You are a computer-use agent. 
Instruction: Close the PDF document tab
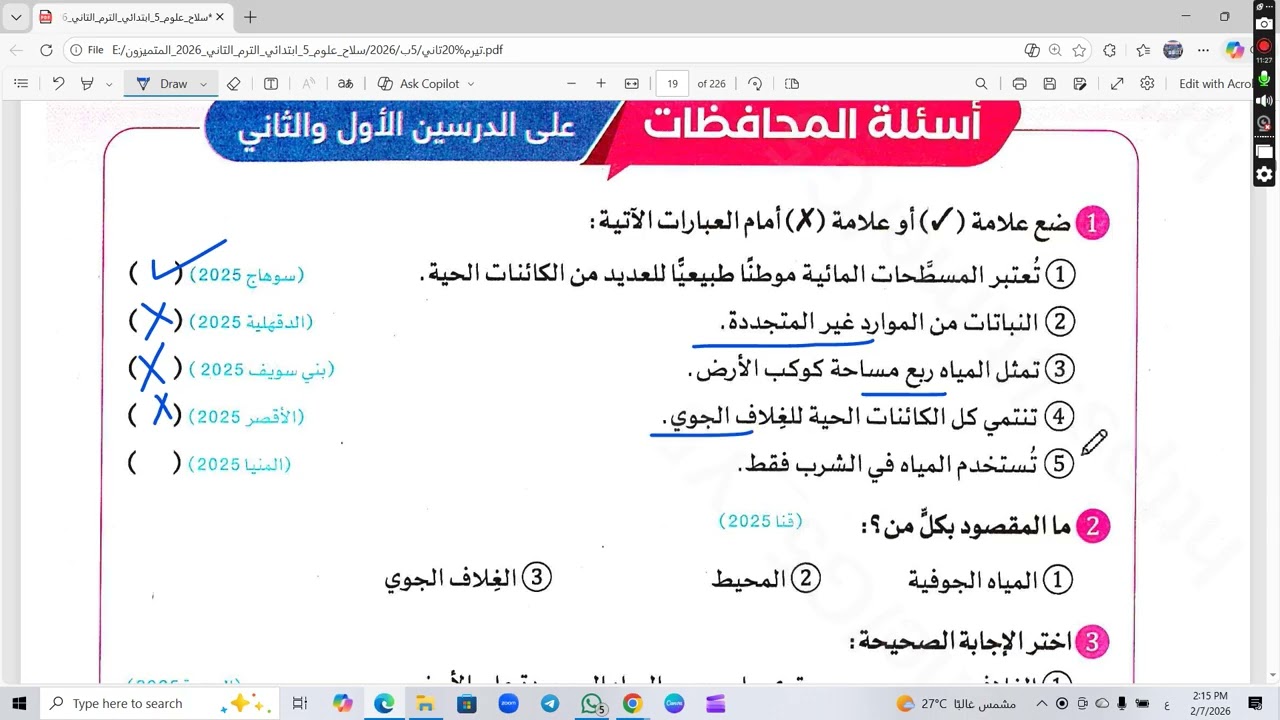220,17
